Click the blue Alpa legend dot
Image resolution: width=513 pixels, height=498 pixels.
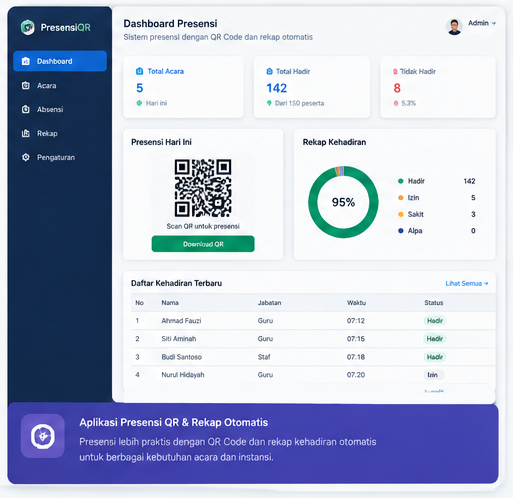pyautogui.click(x=401, y=231)
